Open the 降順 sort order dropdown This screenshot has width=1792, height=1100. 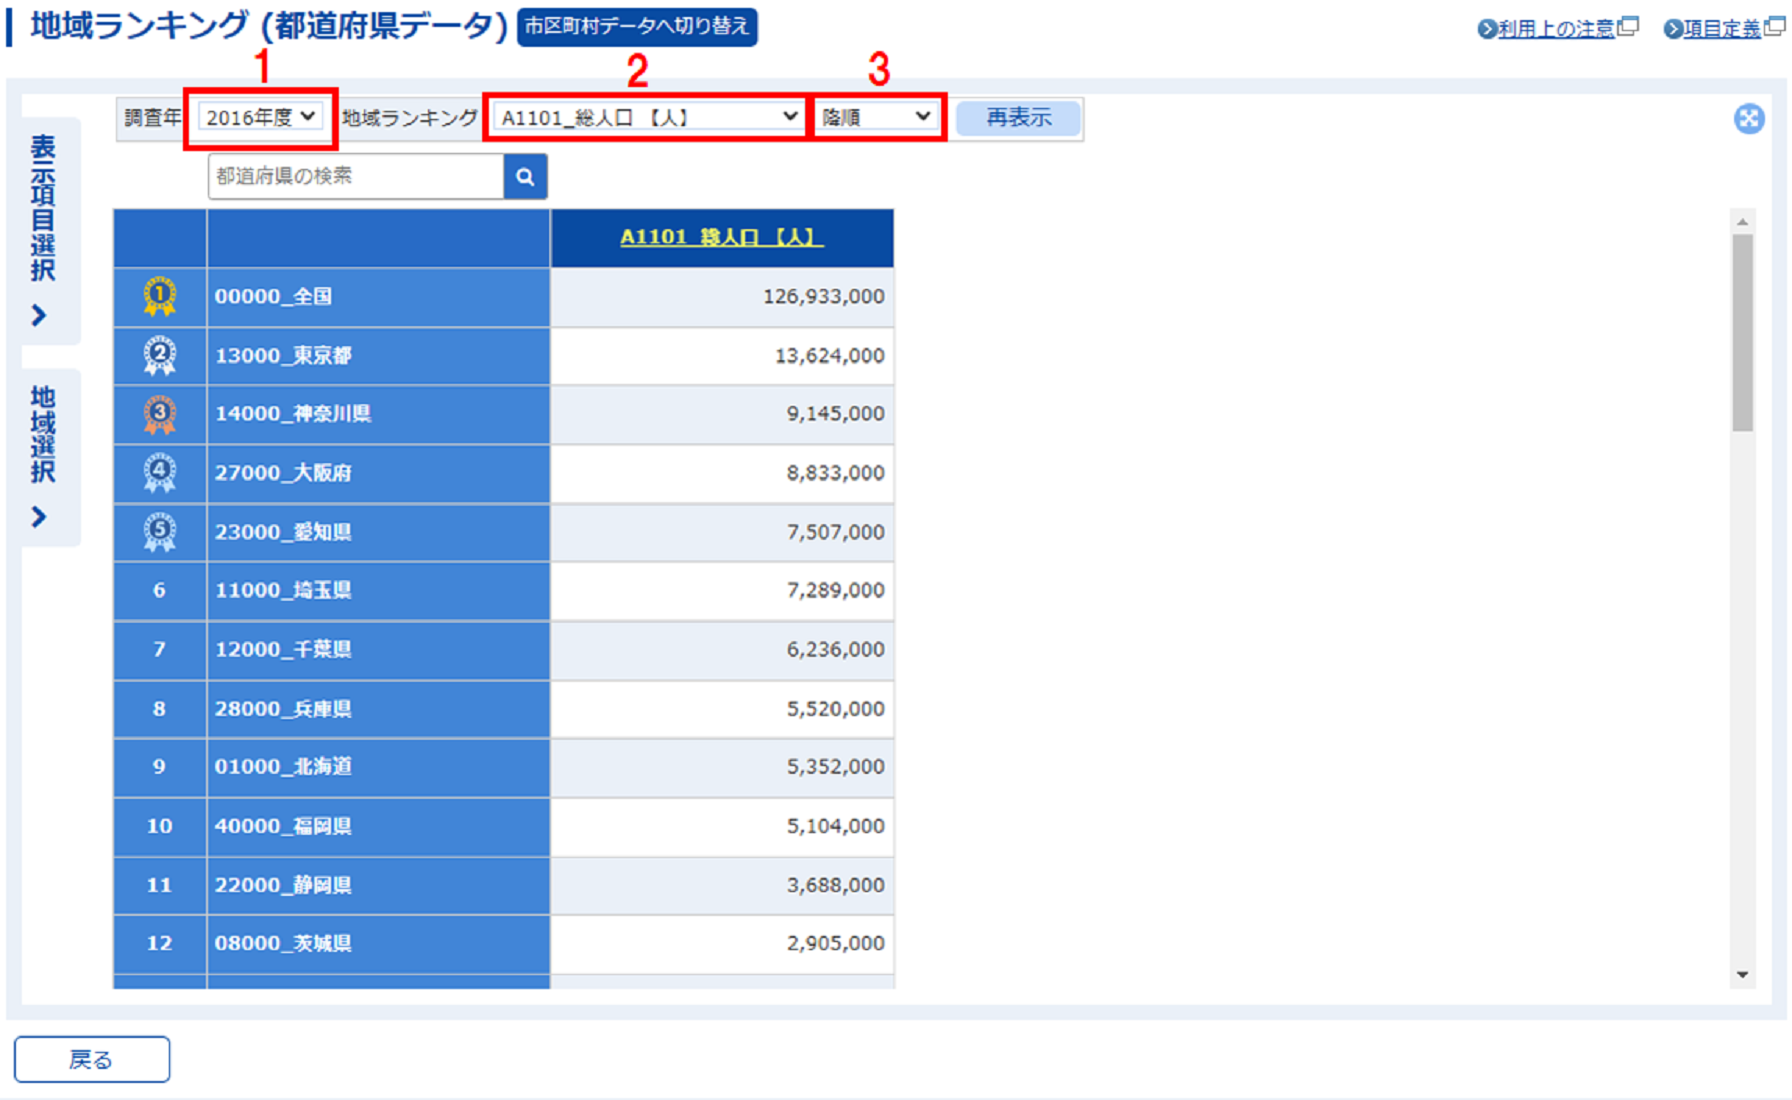876,118
